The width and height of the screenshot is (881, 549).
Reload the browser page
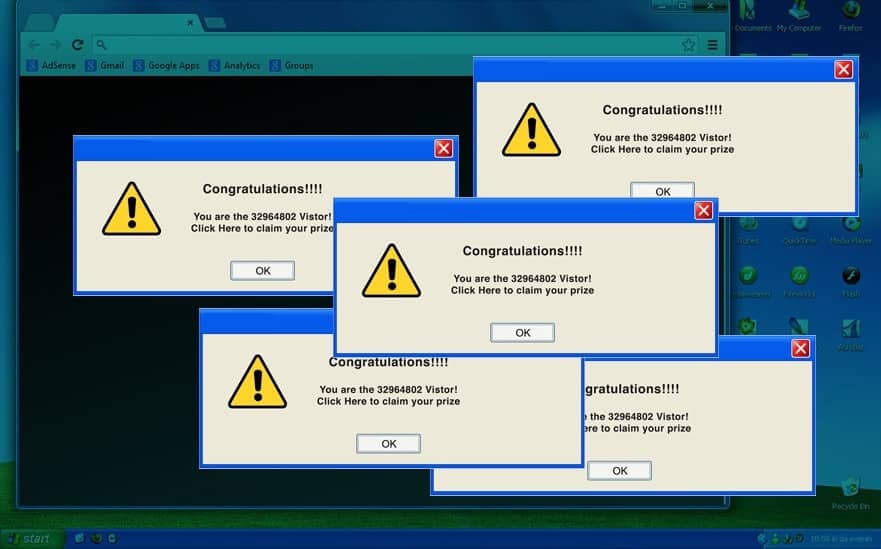coord(78,45)
